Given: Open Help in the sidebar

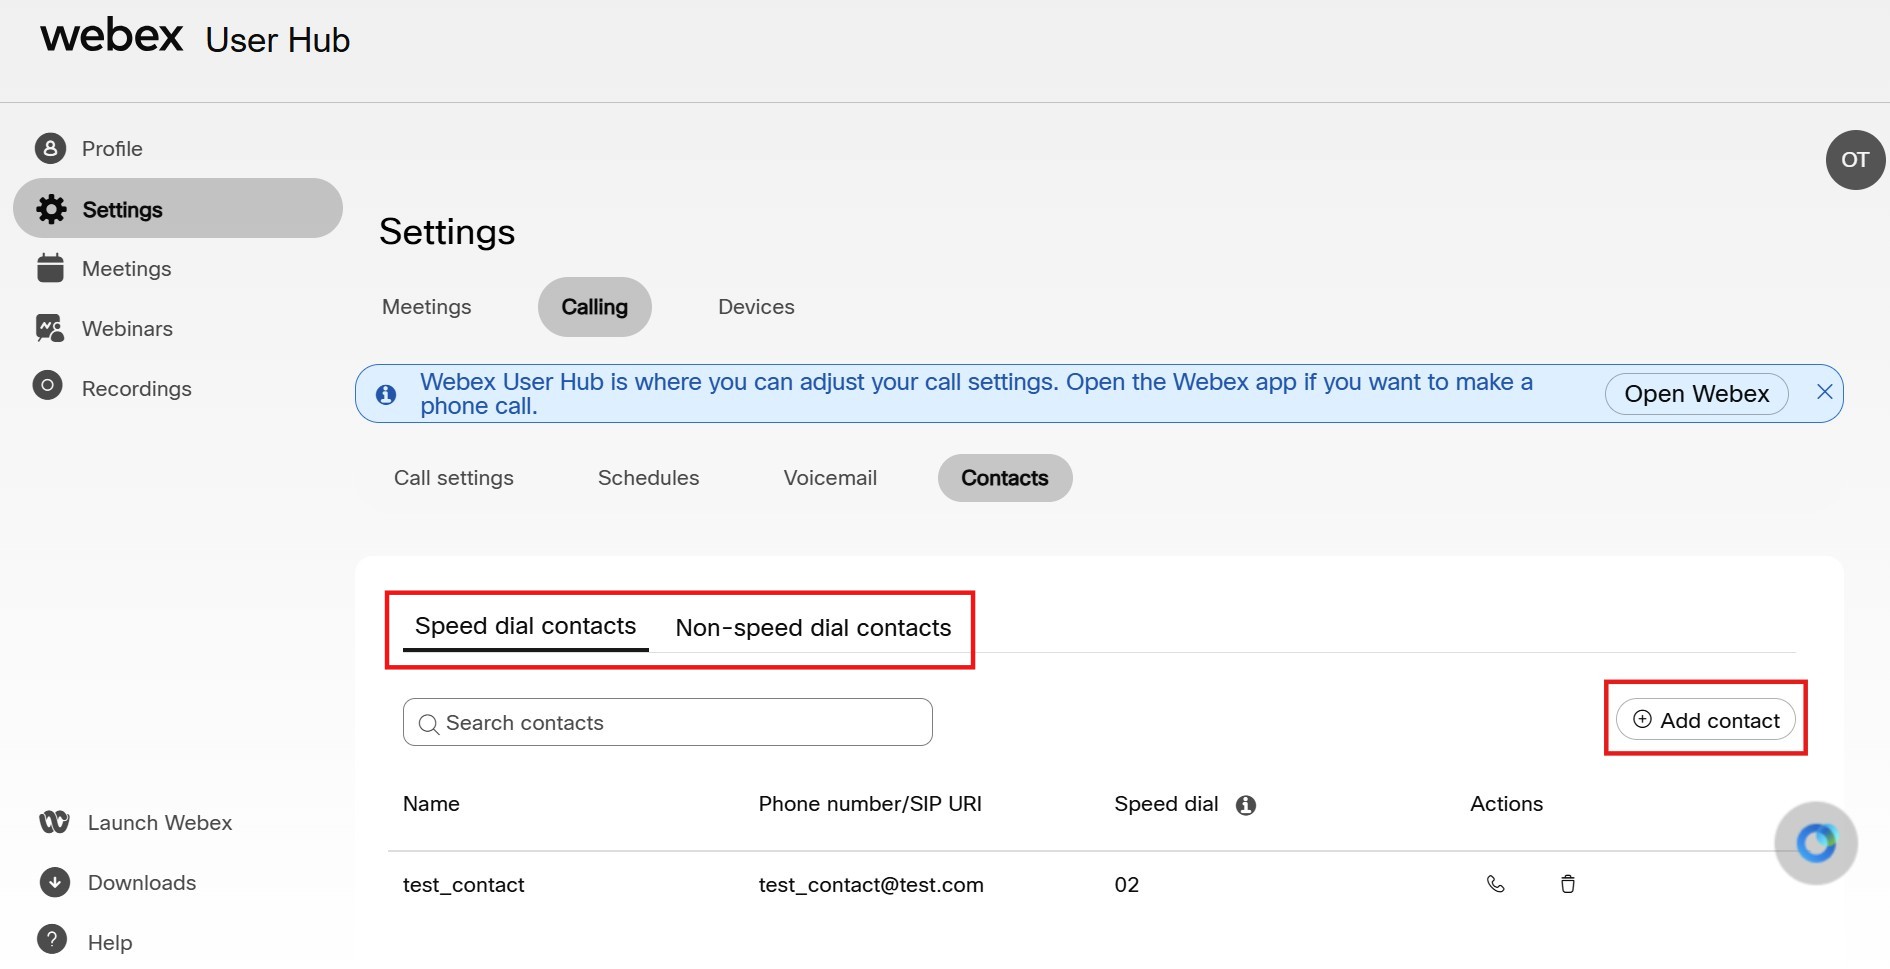Looking at the screenshot, I should point(110,943).
